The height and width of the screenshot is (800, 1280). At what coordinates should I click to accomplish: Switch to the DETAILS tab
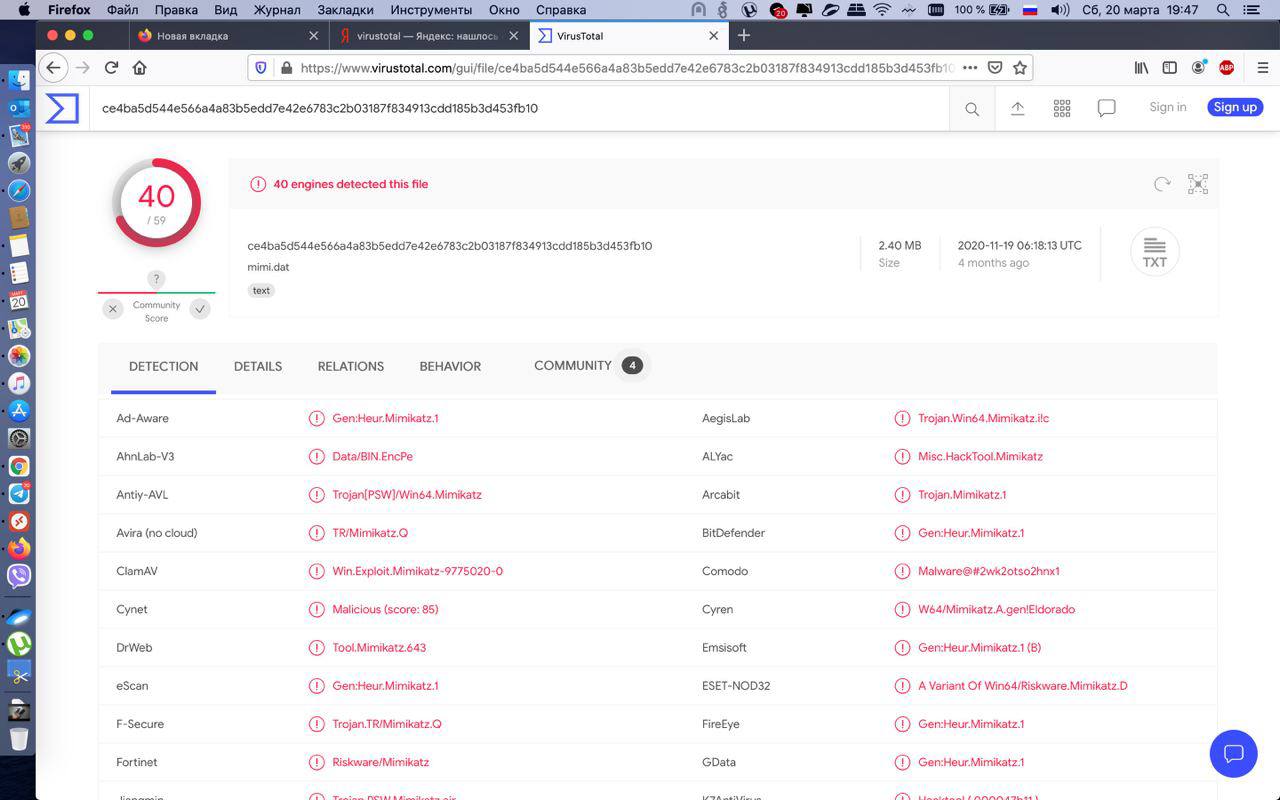tap(258, 366)
